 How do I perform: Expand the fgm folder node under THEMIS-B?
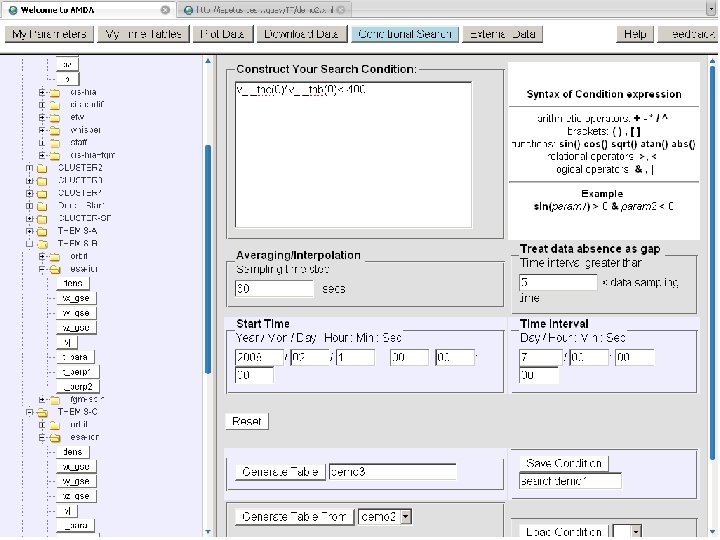point(42,399)
